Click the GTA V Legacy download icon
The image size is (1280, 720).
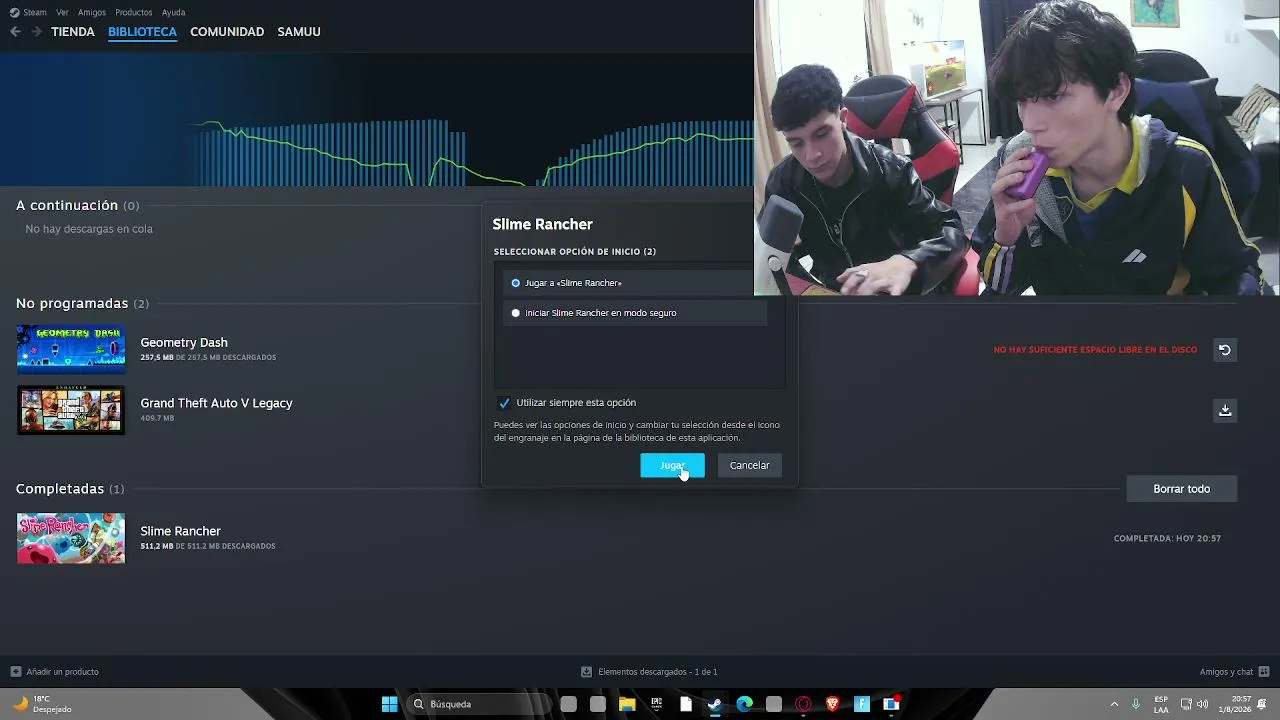point(1225,410)
